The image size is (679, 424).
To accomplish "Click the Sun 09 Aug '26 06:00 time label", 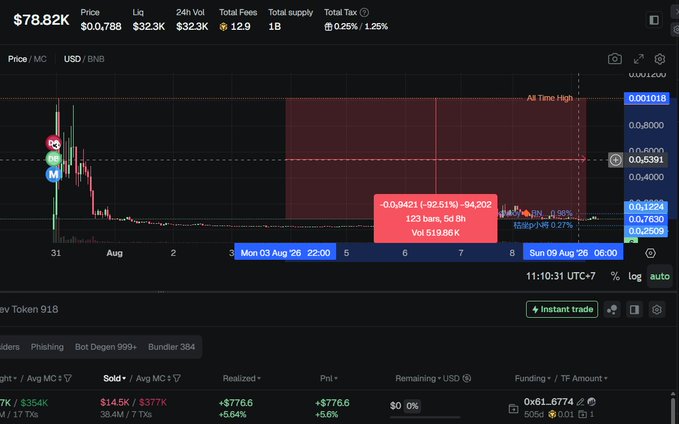I will 573,253.
